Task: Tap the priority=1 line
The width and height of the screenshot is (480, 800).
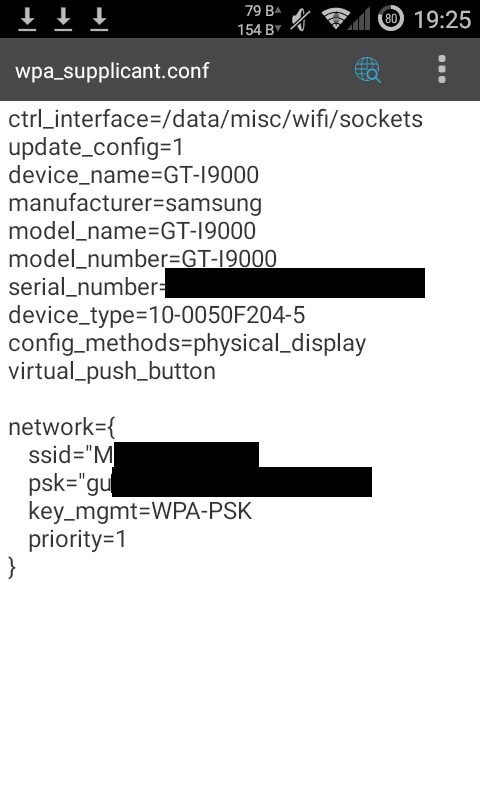Action: tap(77, 539)
